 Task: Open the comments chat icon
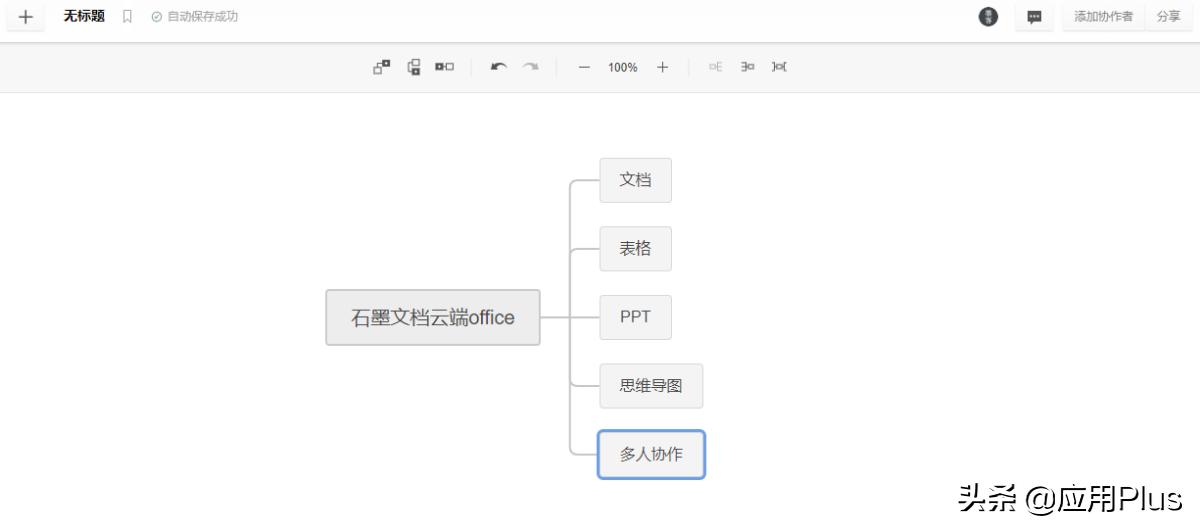[1034, 17]
